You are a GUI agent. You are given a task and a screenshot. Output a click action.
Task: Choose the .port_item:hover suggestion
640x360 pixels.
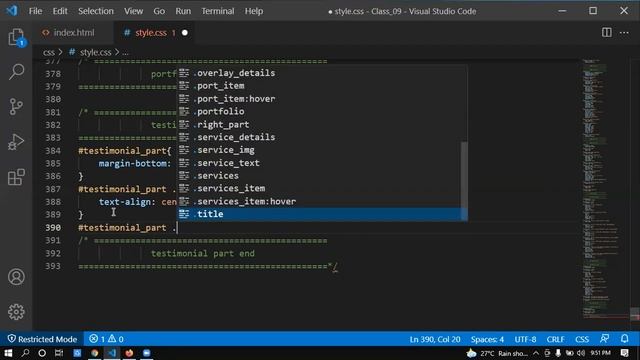click(x=320, y=99)
